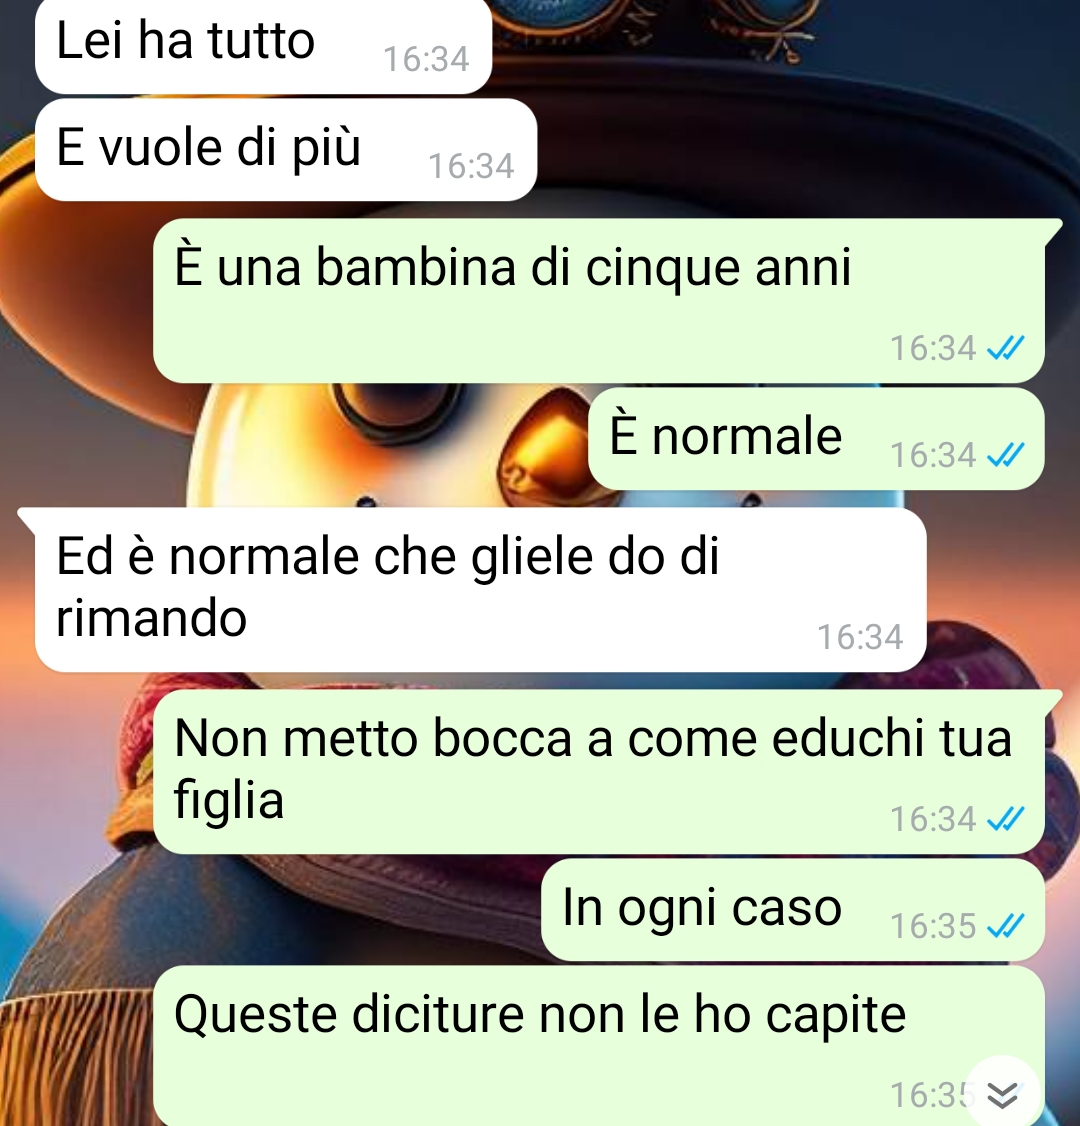Select the 'In ogni caso' message
Viewport: 1080px width, 1126px height.
point(793,910)
